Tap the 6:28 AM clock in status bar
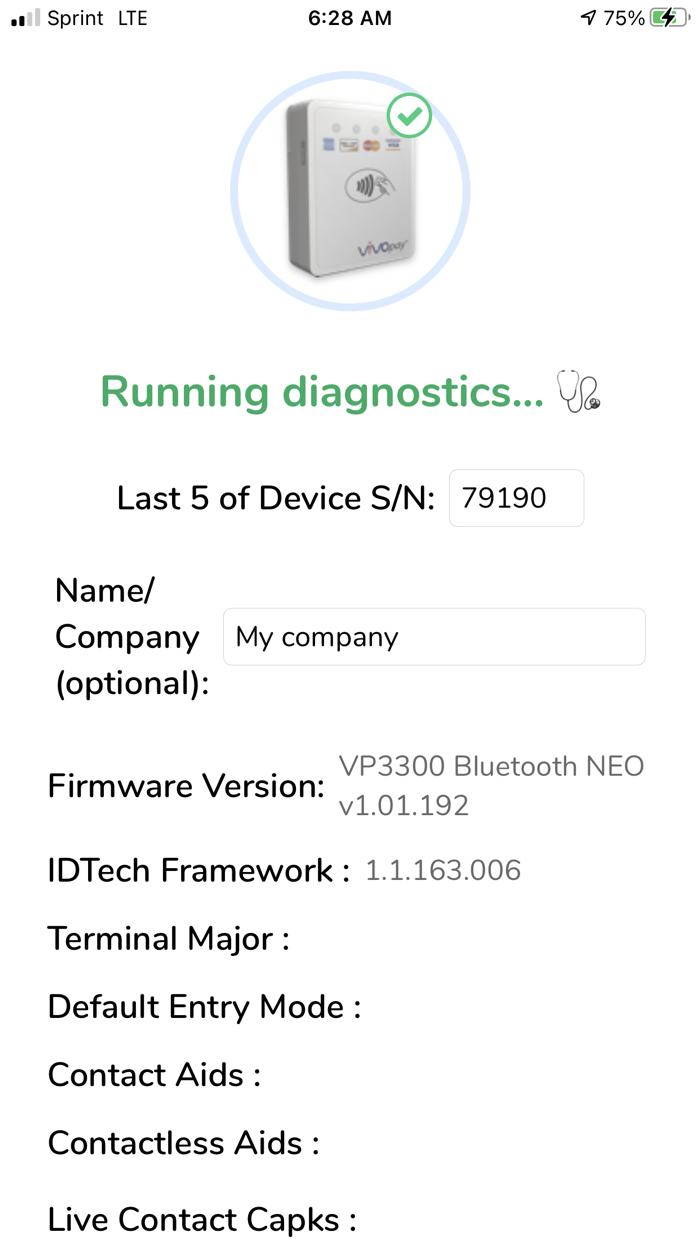Viewport: 700px width, 1244px height. pyautogui.click(x=349, y=16)
